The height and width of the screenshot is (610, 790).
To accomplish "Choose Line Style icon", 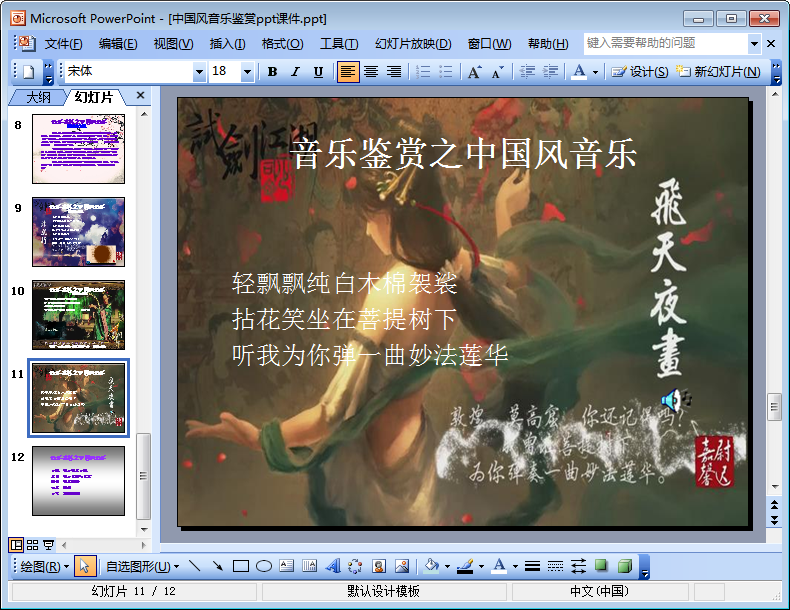I will click(x=532, y=567).
